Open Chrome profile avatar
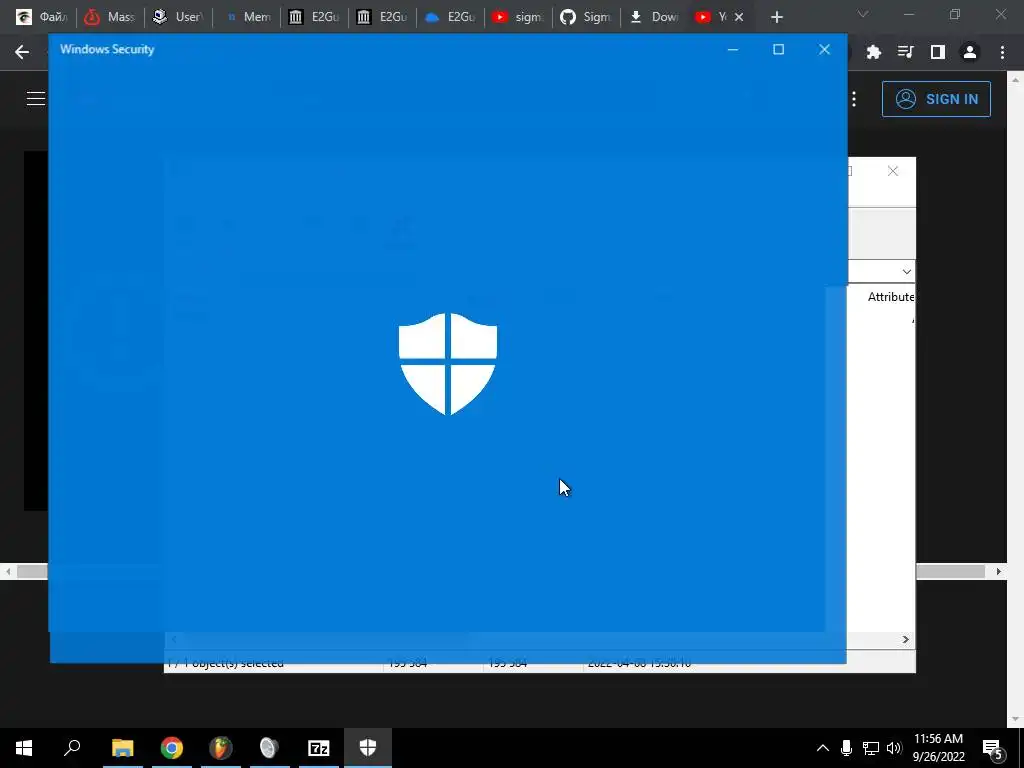 point(970,52)
